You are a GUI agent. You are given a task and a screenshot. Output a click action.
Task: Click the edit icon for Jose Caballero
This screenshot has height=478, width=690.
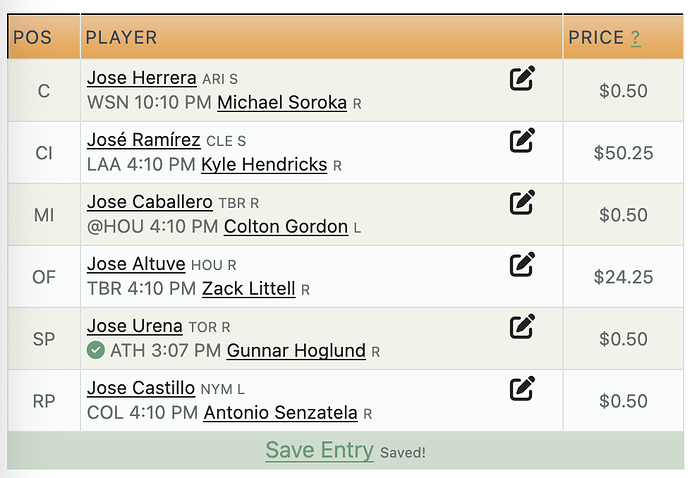point(522,202)
